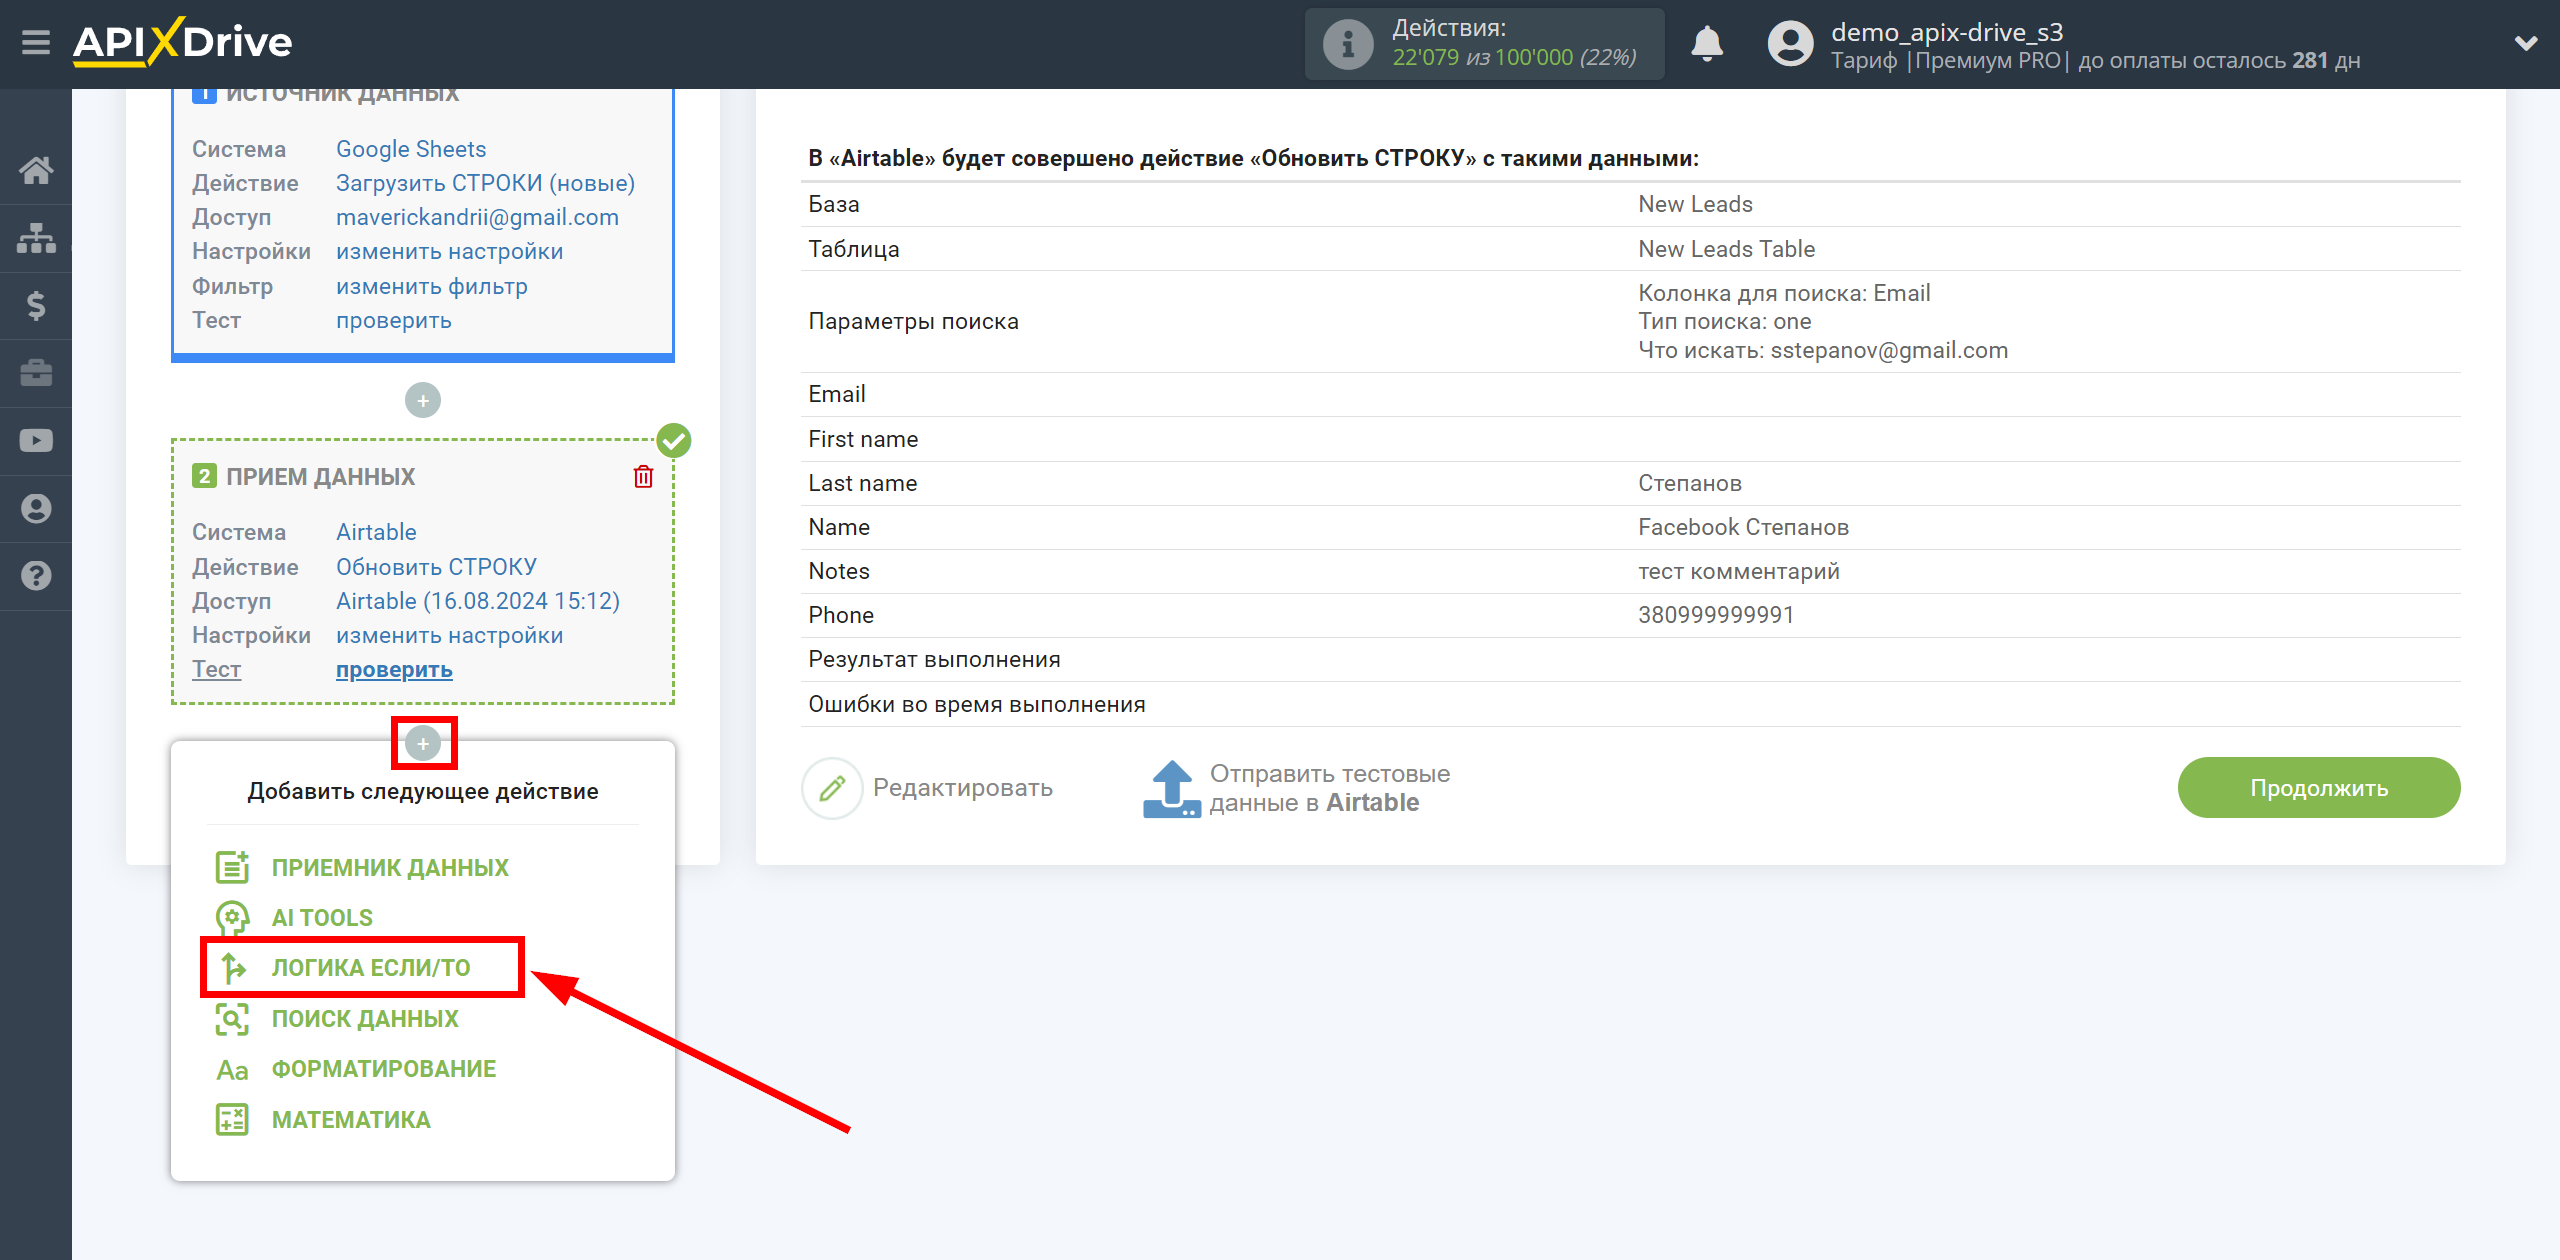Open the billing dollar sidebar icon

[x=36, y=305]
